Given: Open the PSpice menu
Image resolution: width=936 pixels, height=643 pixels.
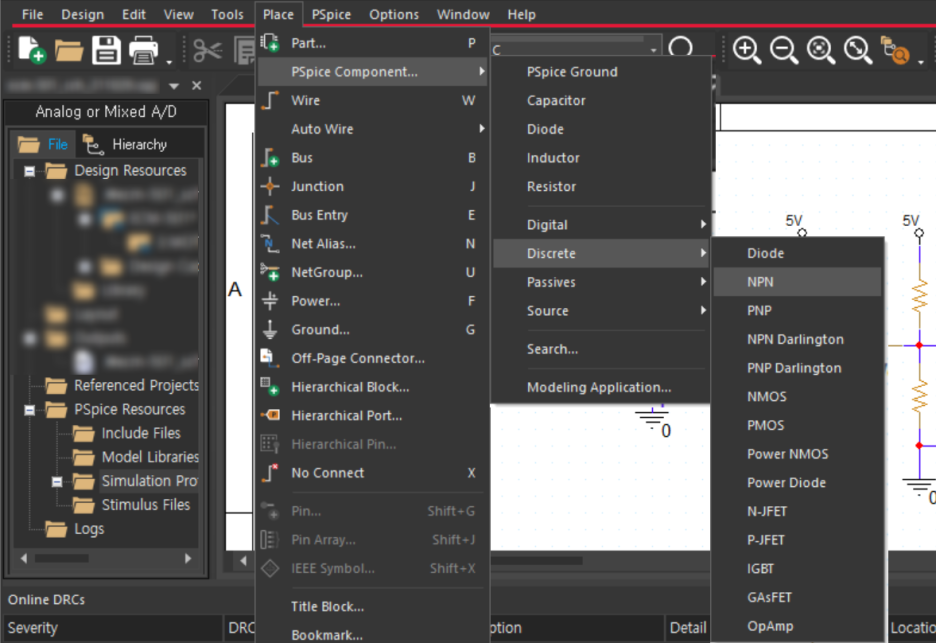Looking at the screenshot, I should coord(331,14).
